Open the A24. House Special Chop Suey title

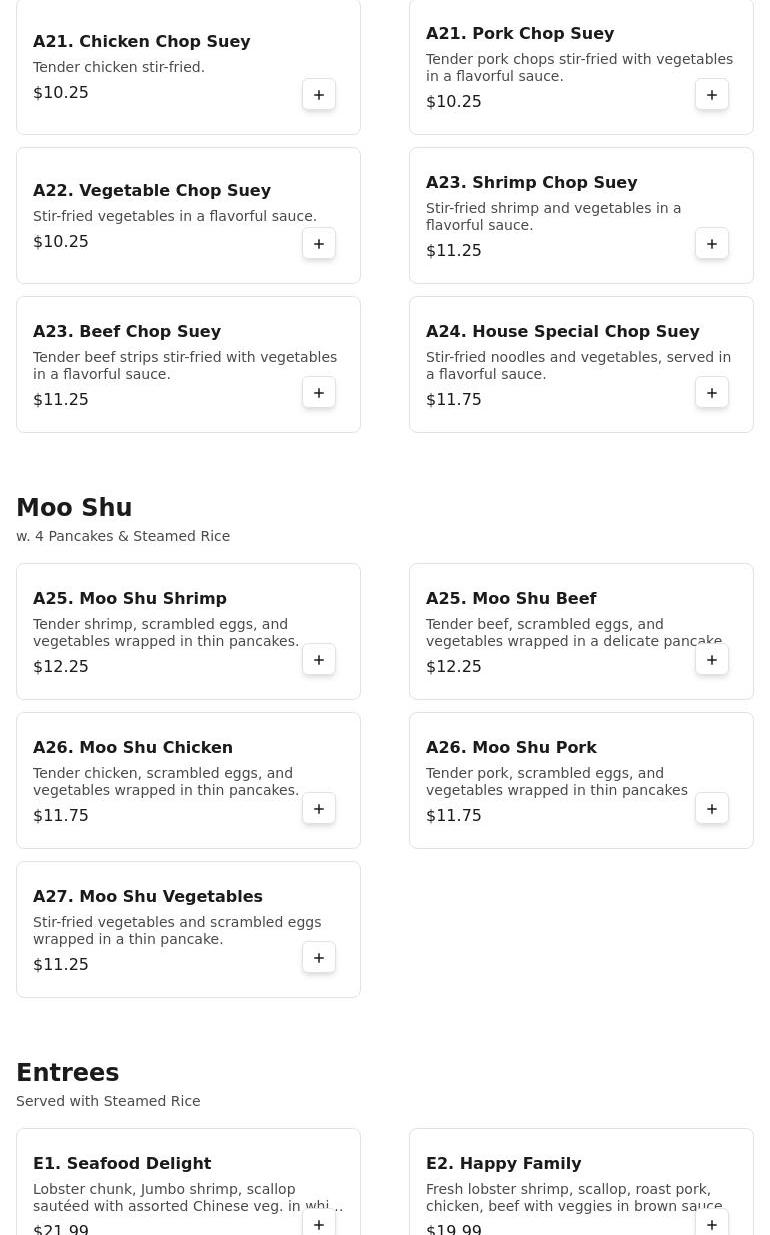(562, 331)
